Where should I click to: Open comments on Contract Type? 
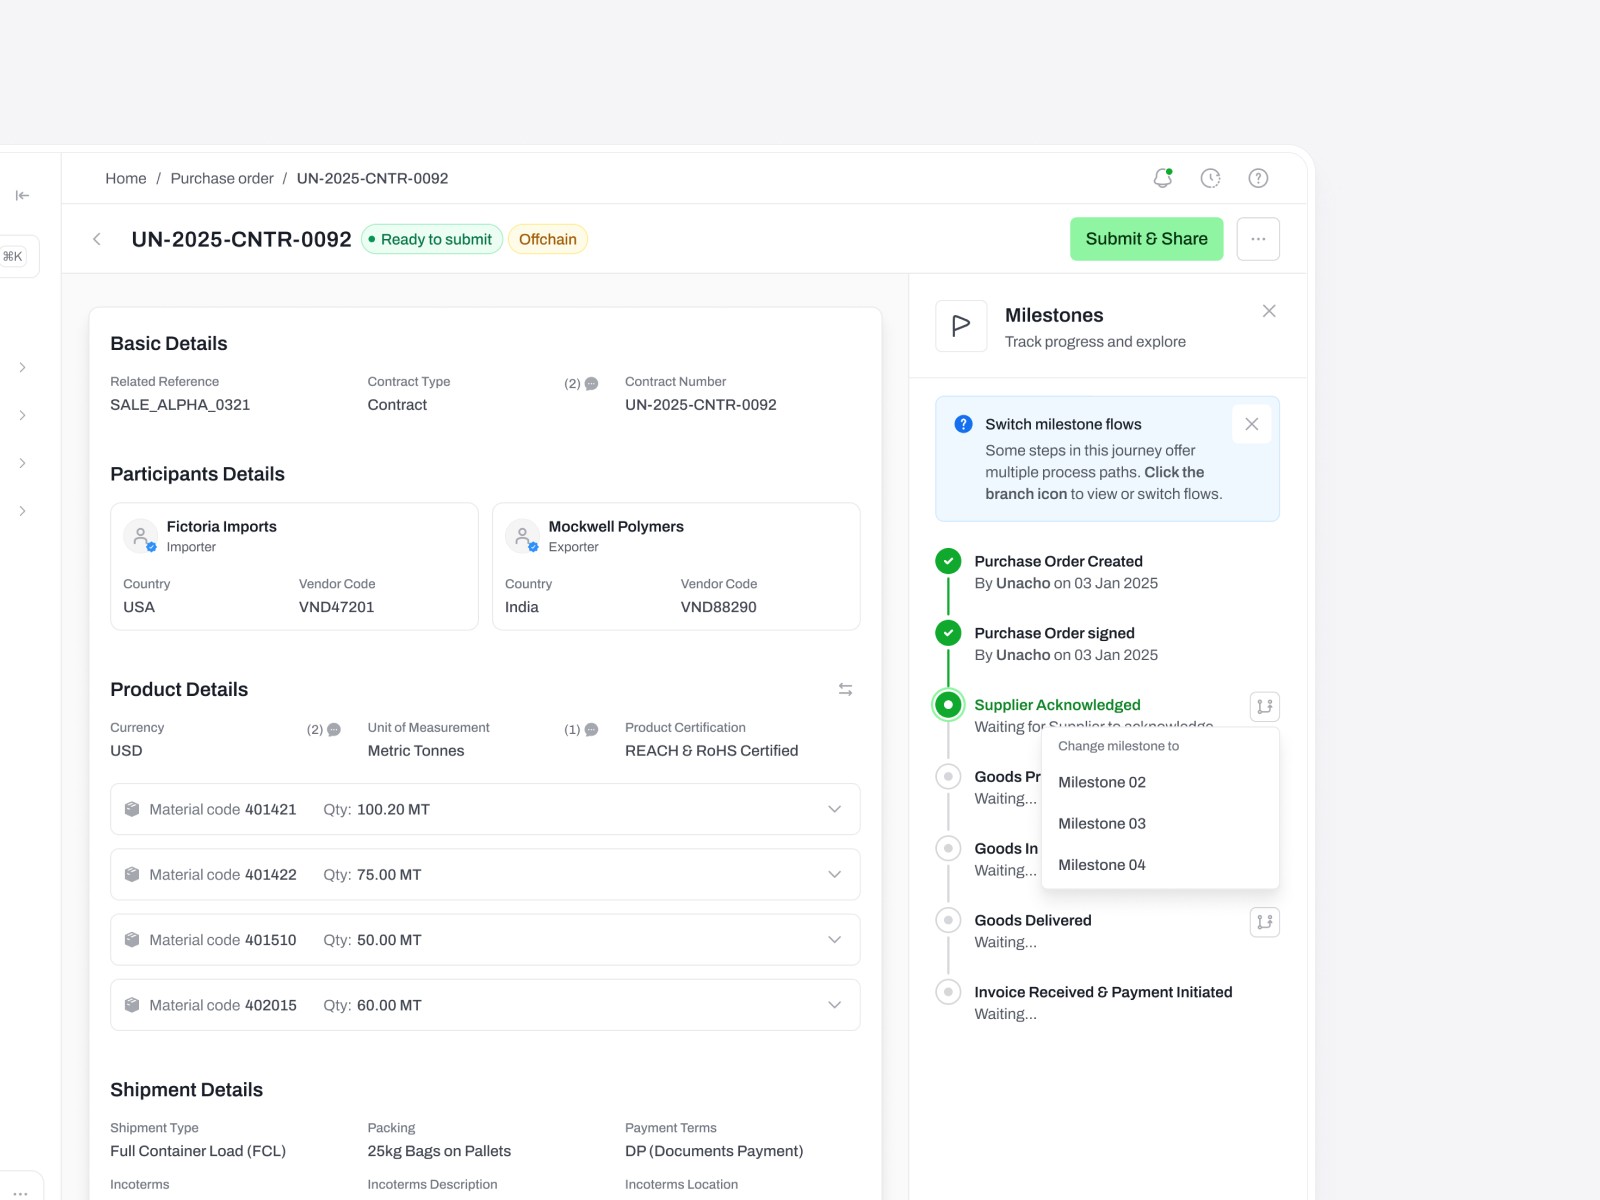click(x=581, y=383)
